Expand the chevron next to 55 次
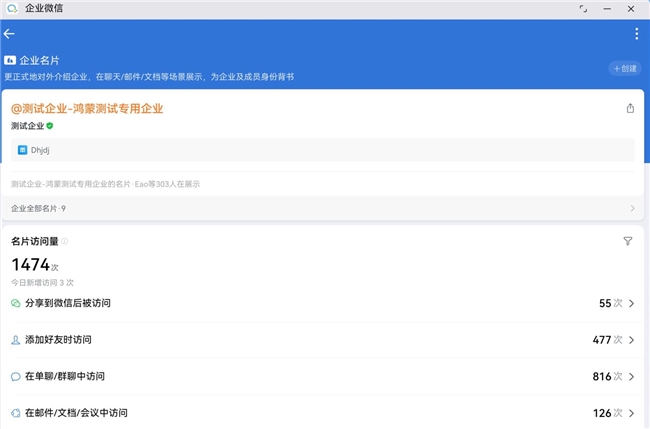This screenshot has height=429, width=650. click(x=631, y=303)
